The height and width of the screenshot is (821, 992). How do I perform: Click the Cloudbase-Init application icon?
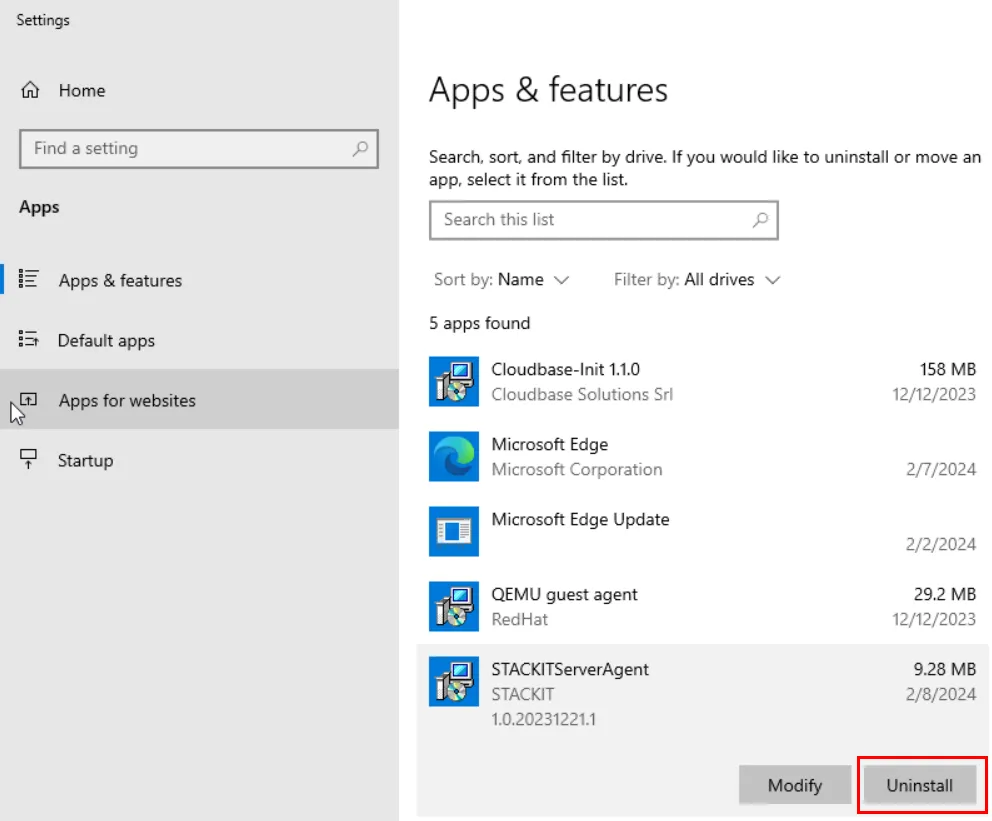(x=454, y=381)
